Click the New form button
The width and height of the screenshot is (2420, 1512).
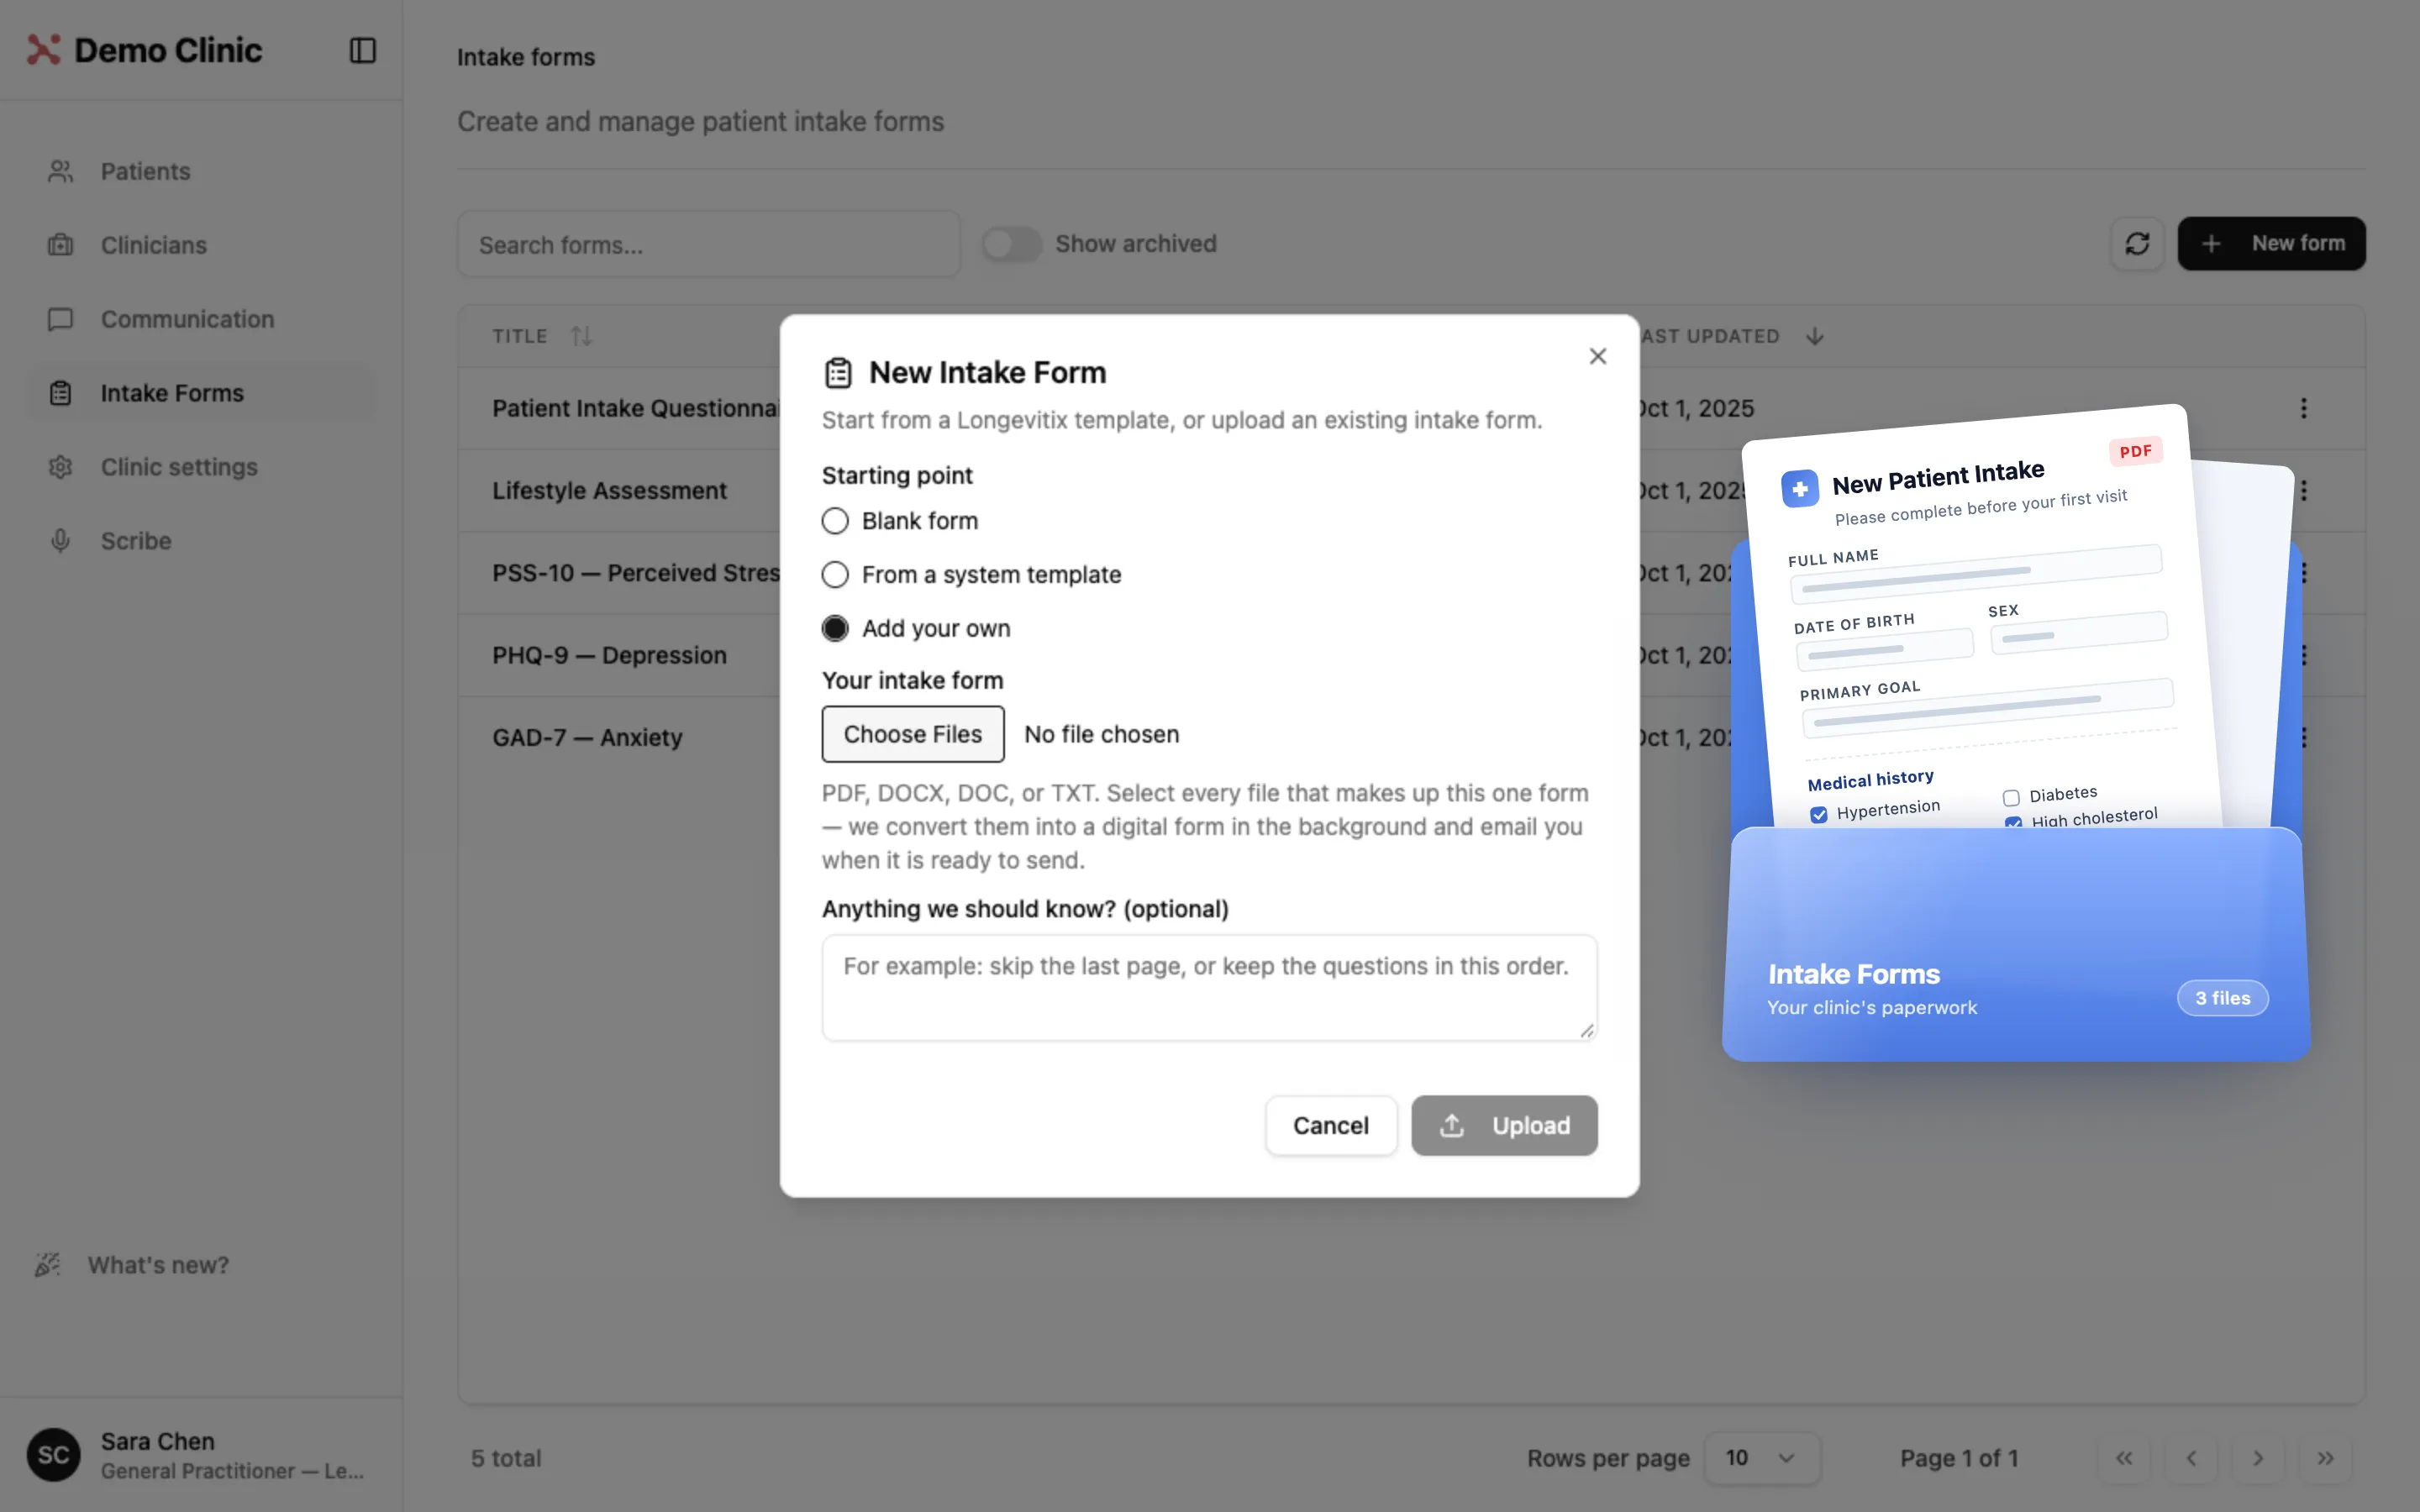(2271, 244)
